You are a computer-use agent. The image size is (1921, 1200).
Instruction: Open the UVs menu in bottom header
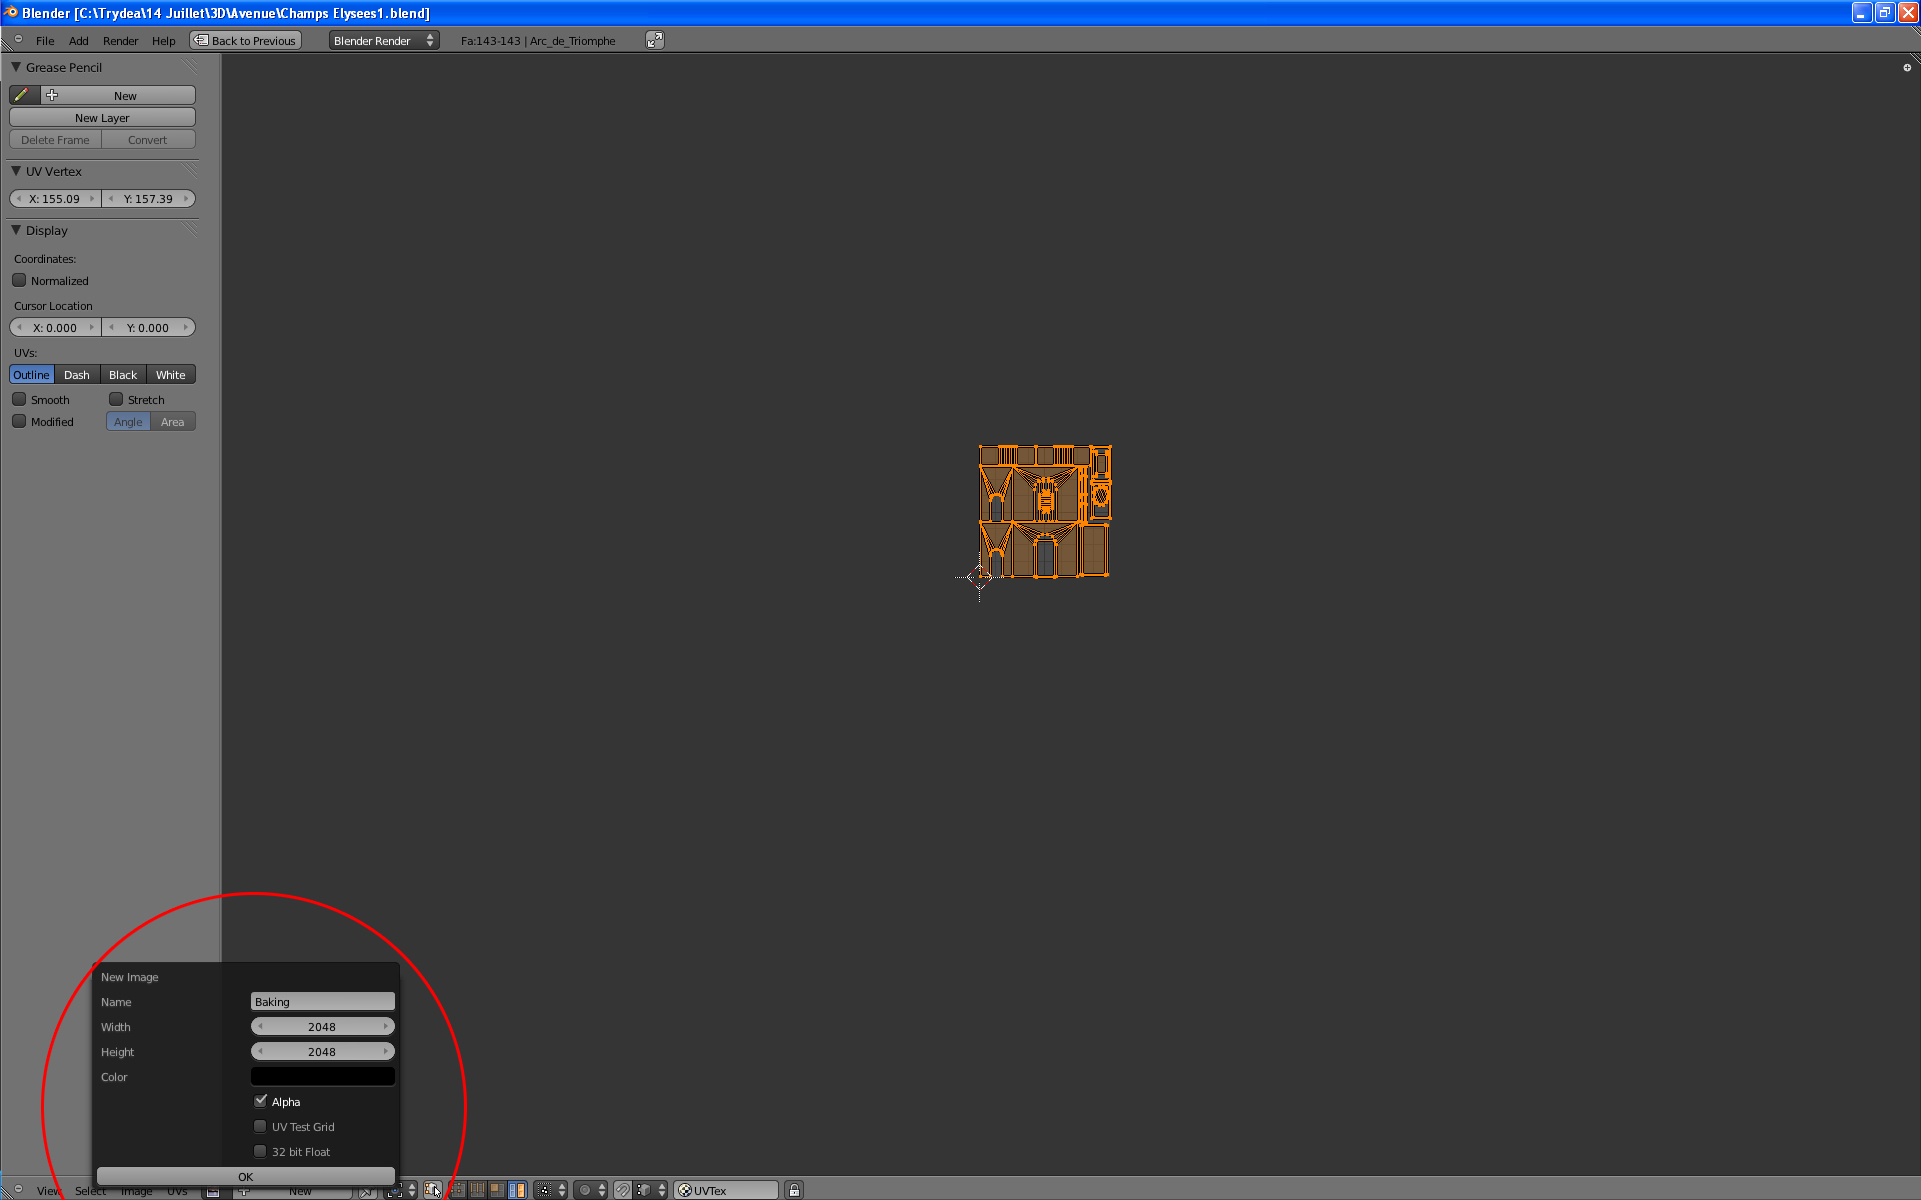(x=177, y=1191)
